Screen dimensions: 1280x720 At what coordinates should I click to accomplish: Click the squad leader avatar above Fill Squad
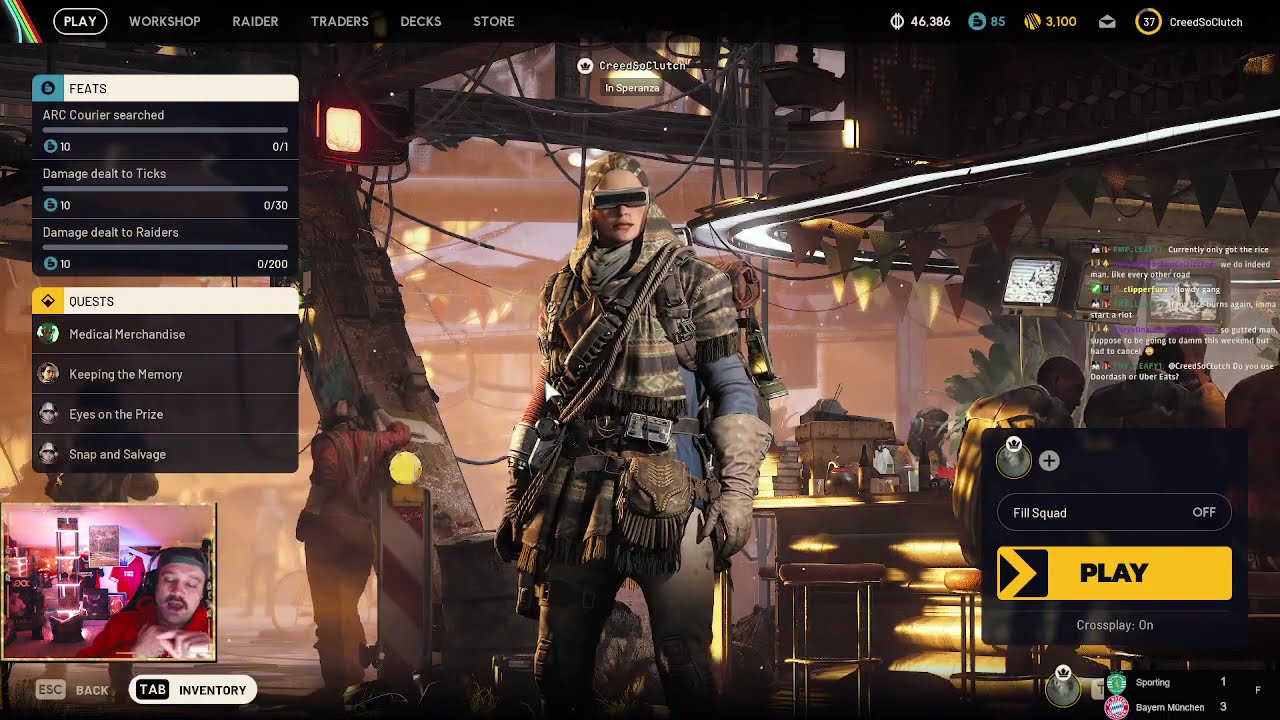point(1013,459)
